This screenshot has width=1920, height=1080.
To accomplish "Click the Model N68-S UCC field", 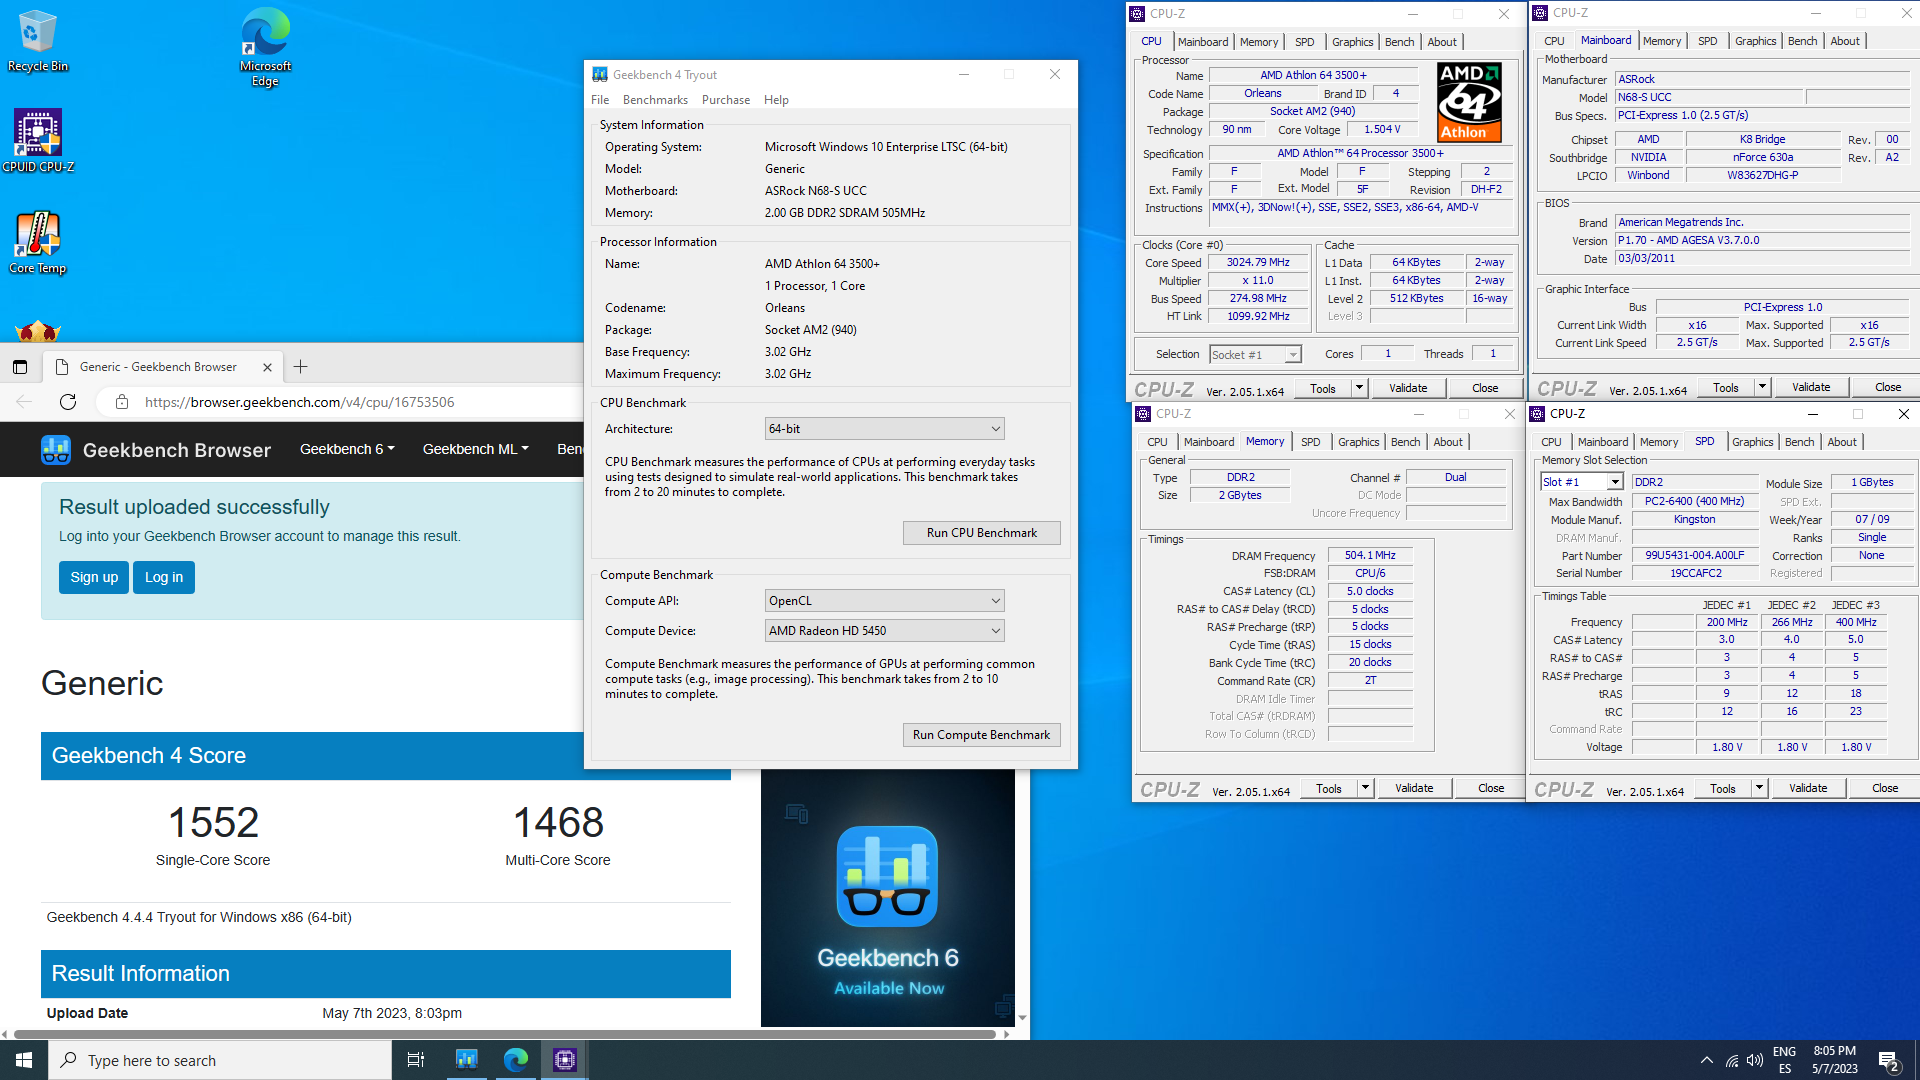I will (x=1709, y=97).
